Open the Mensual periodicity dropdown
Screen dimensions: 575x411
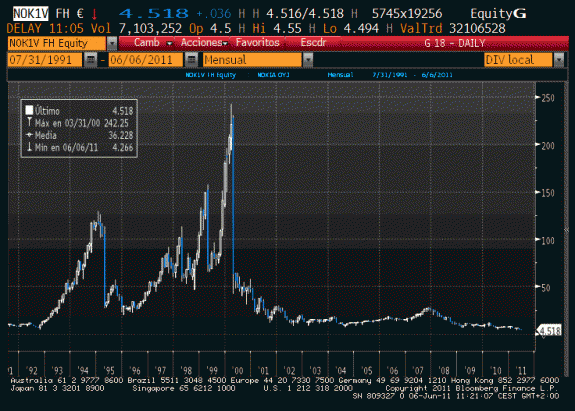pos(253,60)
